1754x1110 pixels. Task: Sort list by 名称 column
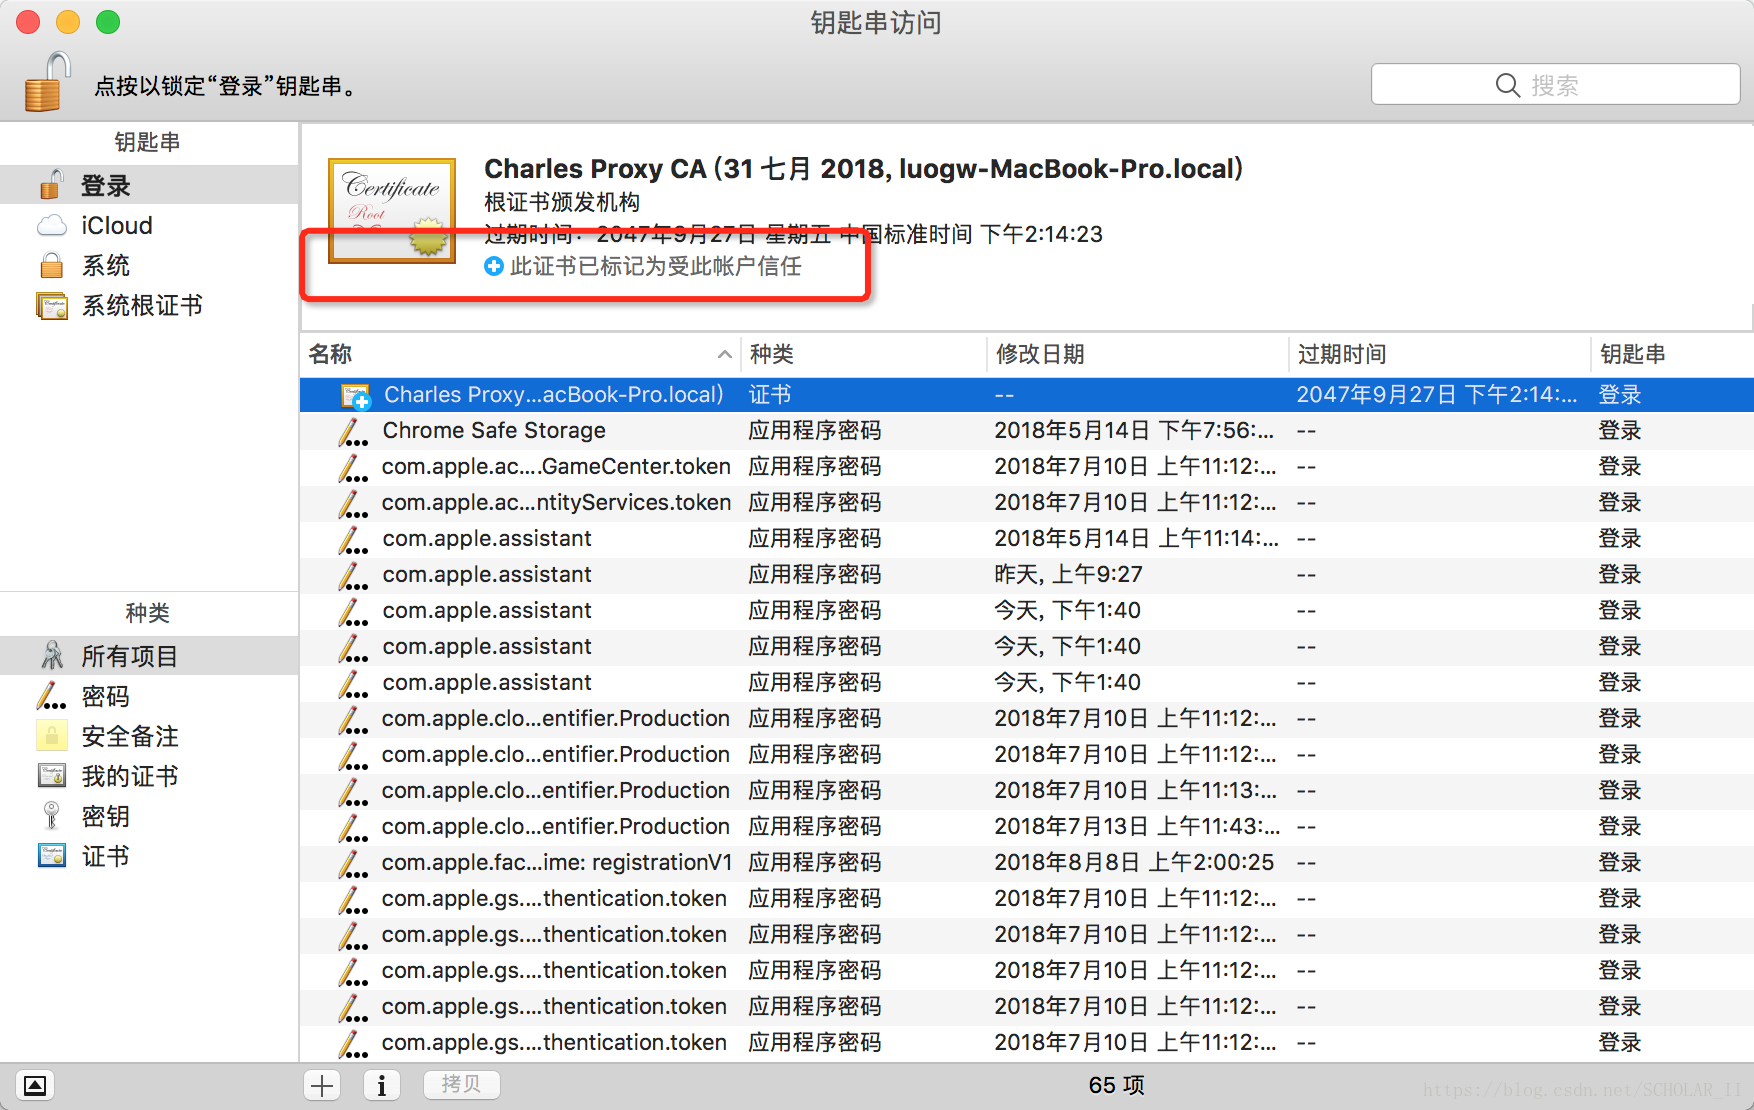click(x=520, y=354)
